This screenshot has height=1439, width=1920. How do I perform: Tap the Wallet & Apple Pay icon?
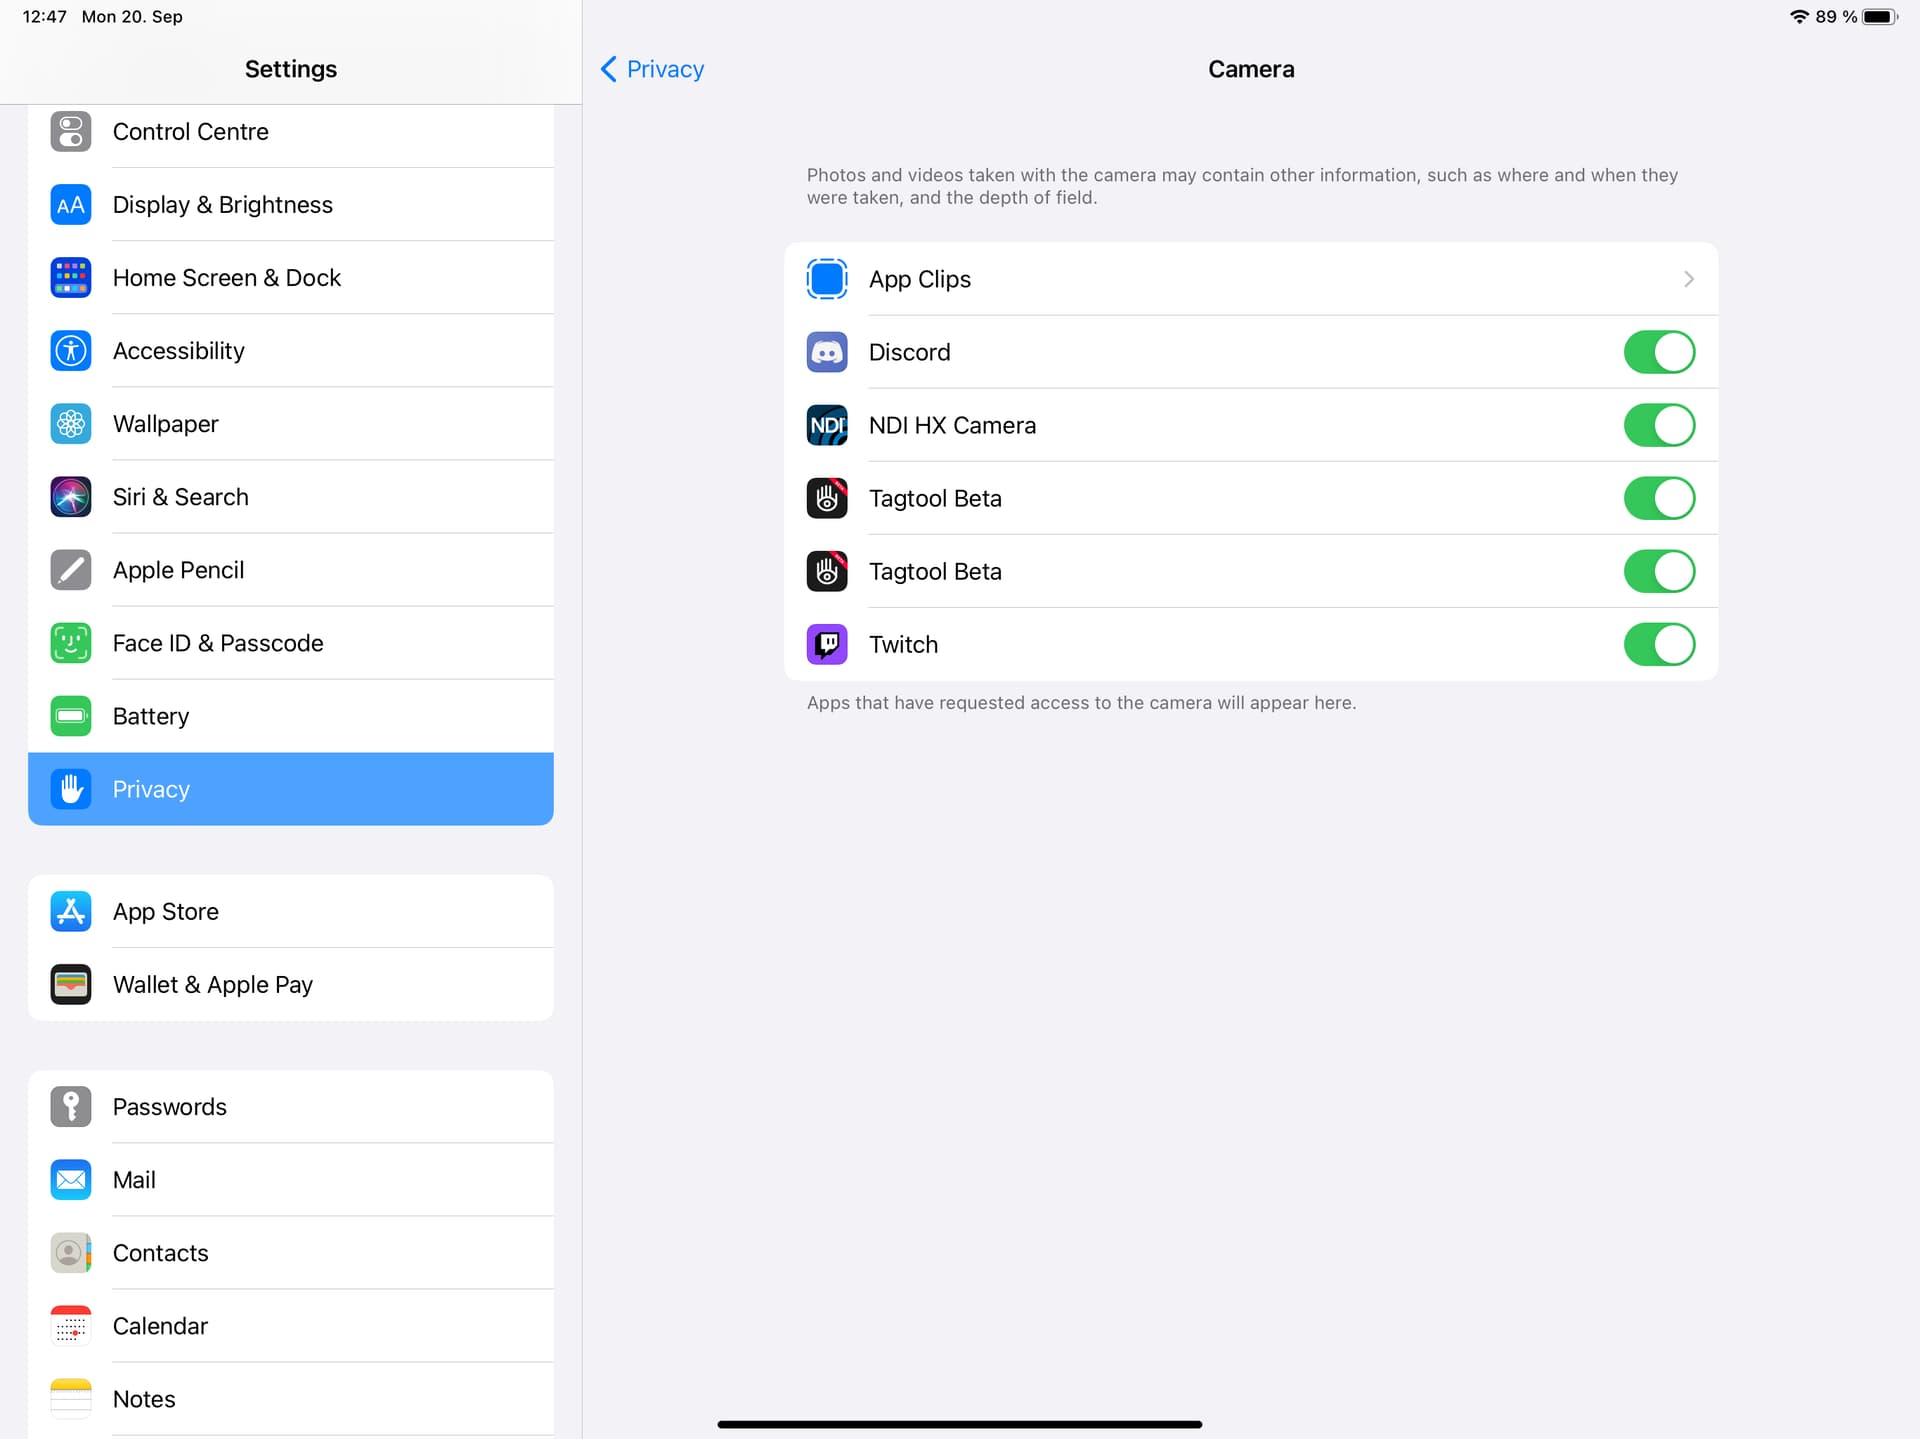point(71,984)
